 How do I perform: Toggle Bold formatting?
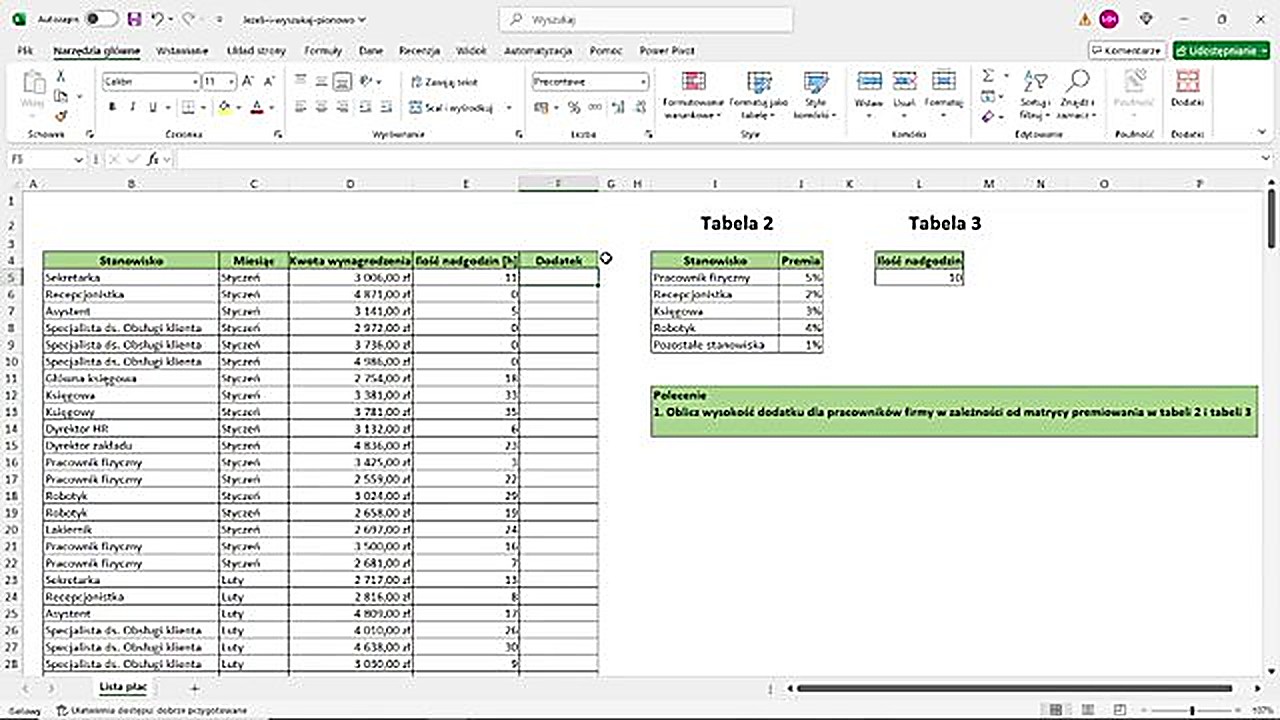[112, 107]
